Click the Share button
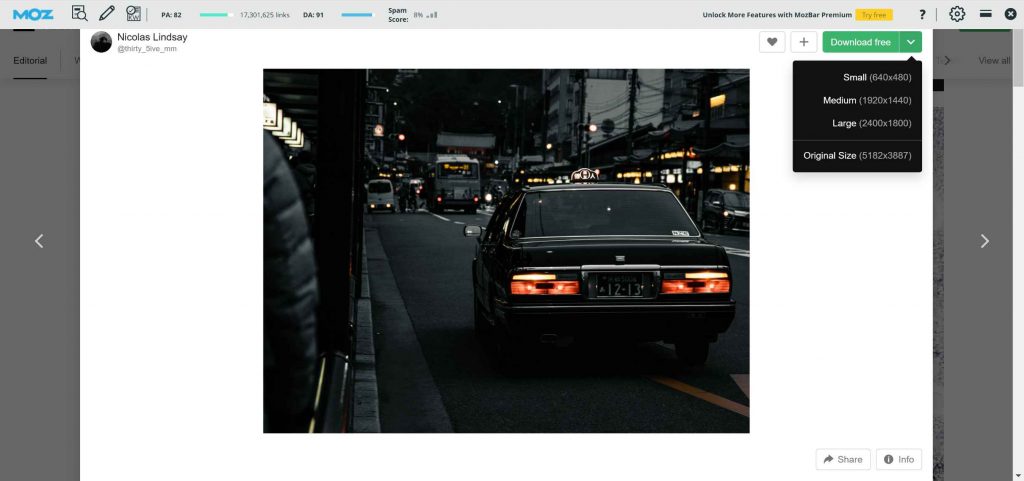Image resolution: width=1024 pixels, height=481 pixels. 842,459
